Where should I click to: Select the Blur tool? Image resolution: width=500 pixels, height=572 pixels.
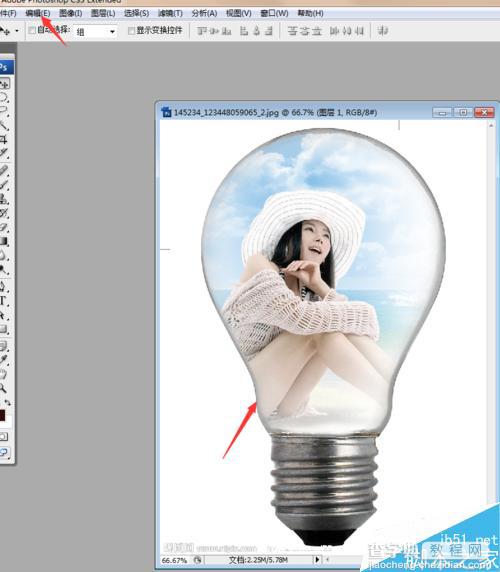(x=4, y=255)
